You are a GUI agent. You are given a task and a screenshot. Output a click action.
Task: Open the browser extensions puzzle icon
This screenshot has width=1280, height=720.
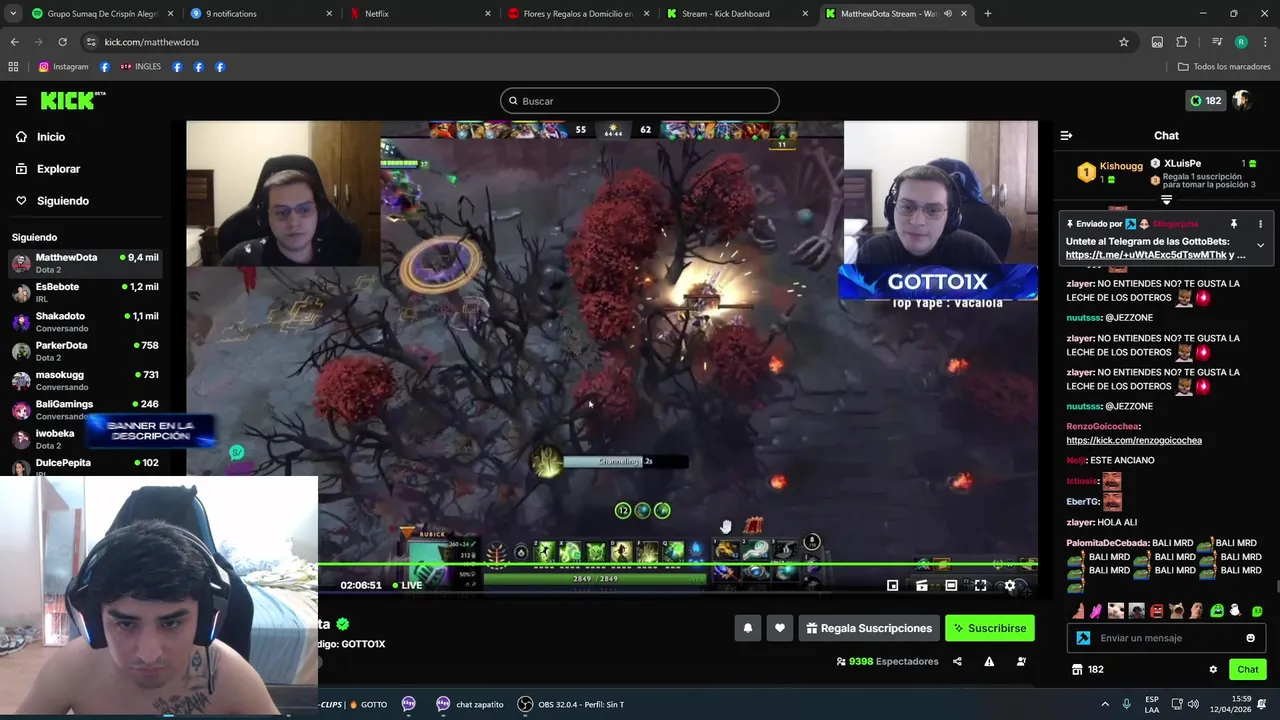1182,42
